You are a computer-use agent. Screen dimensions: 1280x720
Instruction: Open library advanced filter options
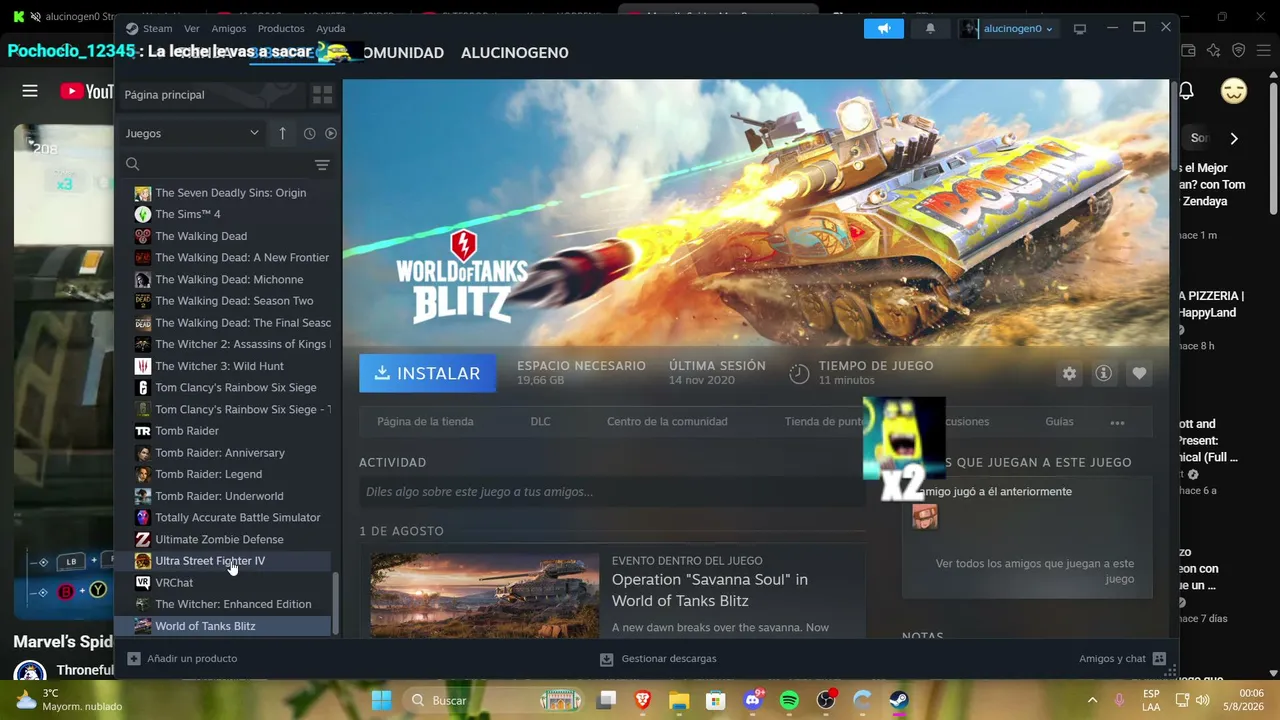coord(322,164)
